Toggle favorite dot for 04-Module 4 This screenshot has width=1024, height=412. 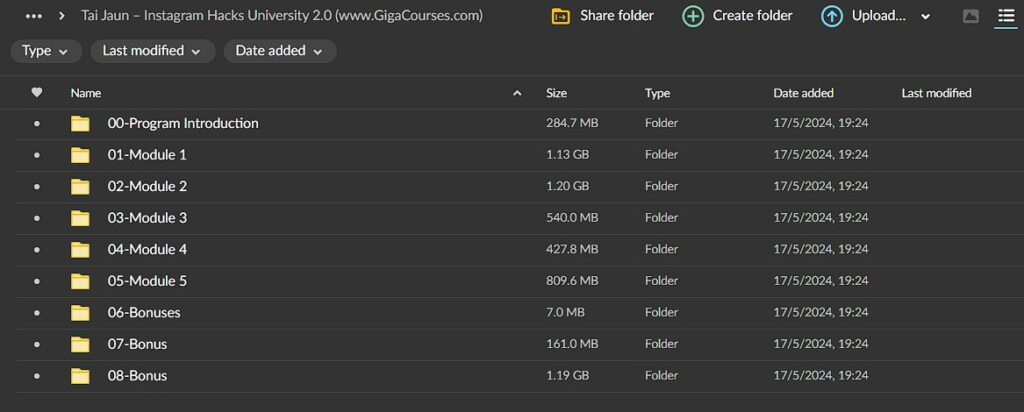point(37,250)
